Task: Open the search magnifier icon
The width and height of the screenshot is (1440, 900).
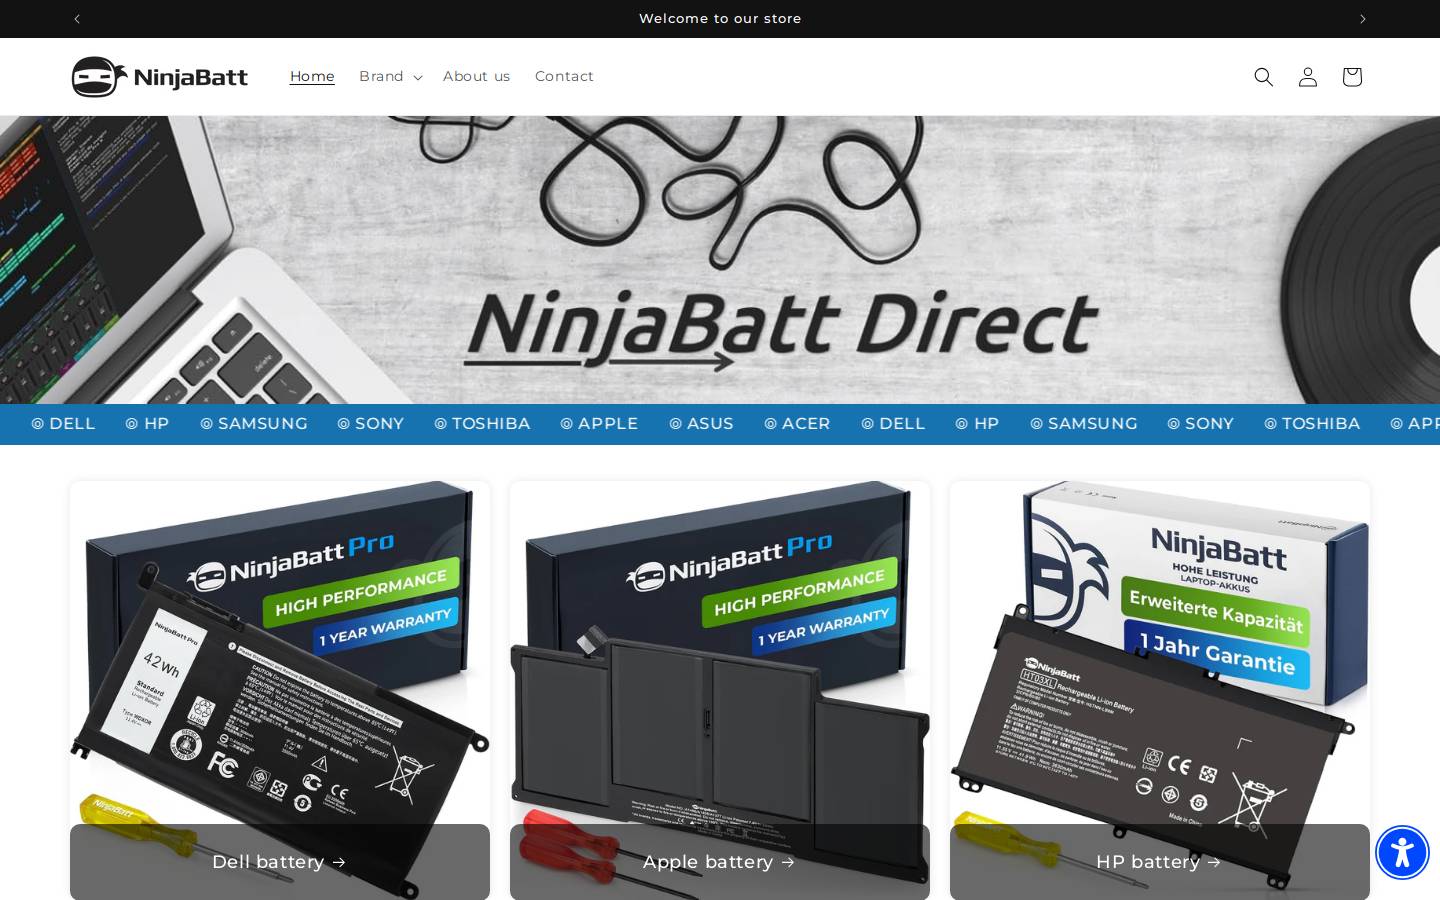Action: (x=1263, y=77)
